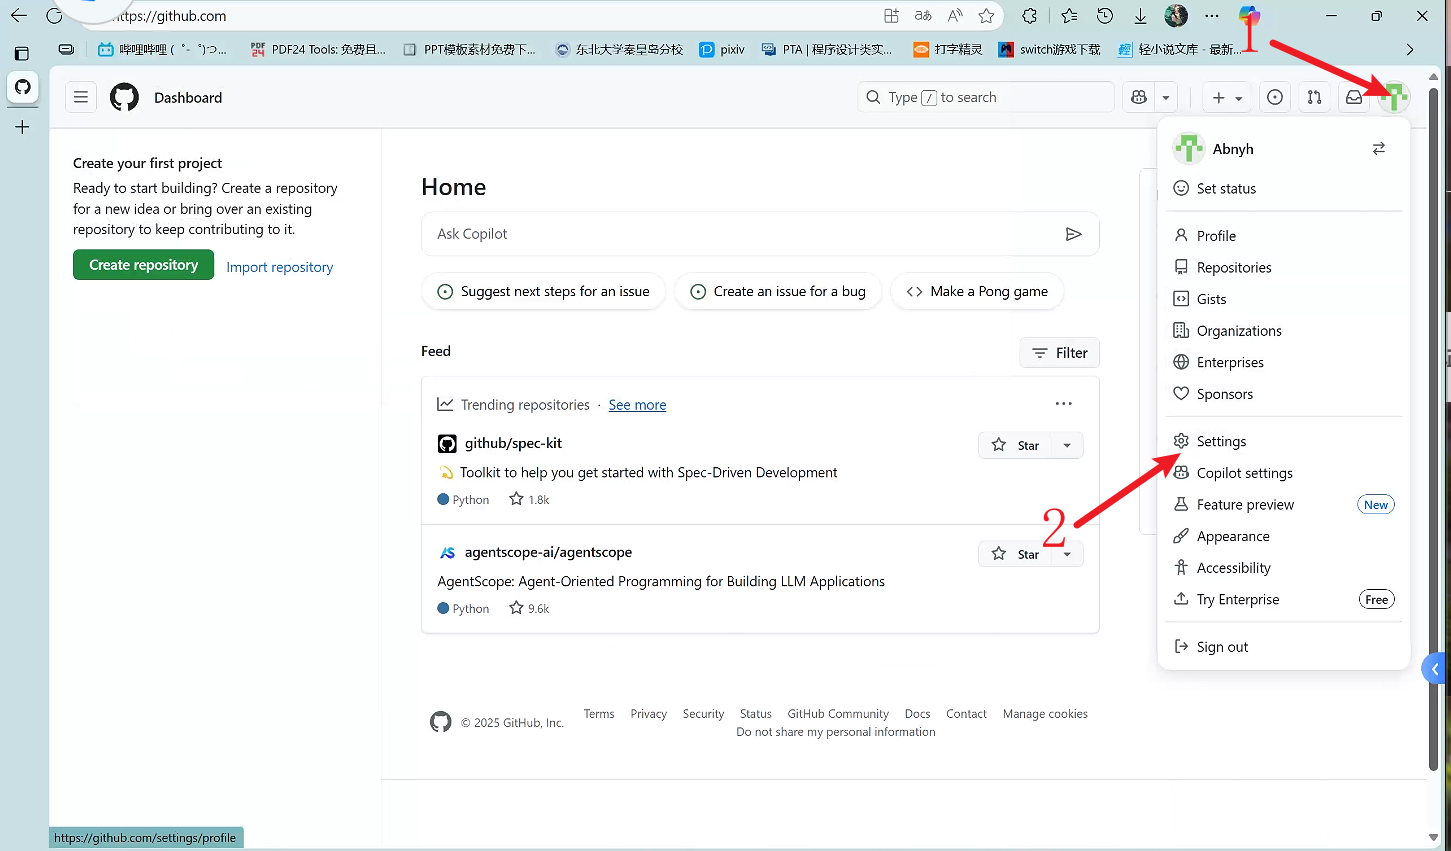Select Feature preview in the user menu
Viewport: 1451px width, 851px height.
tap(1284, 505)
